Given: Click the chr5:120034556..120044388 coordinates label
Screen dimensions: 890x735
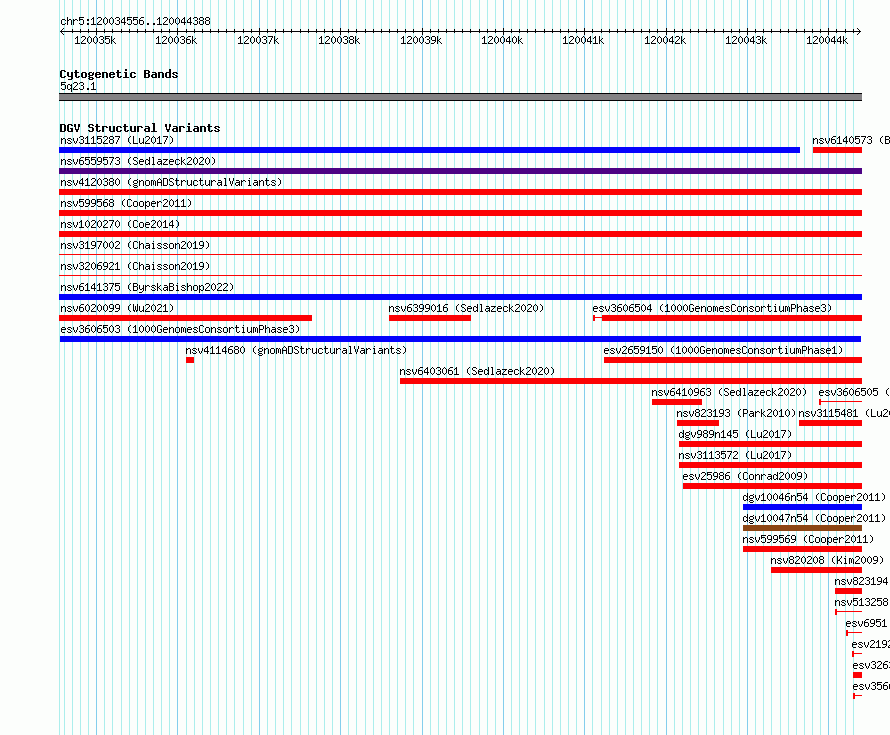Looking at the screenshot, I should pyautogui.click(x=135, y=21).
